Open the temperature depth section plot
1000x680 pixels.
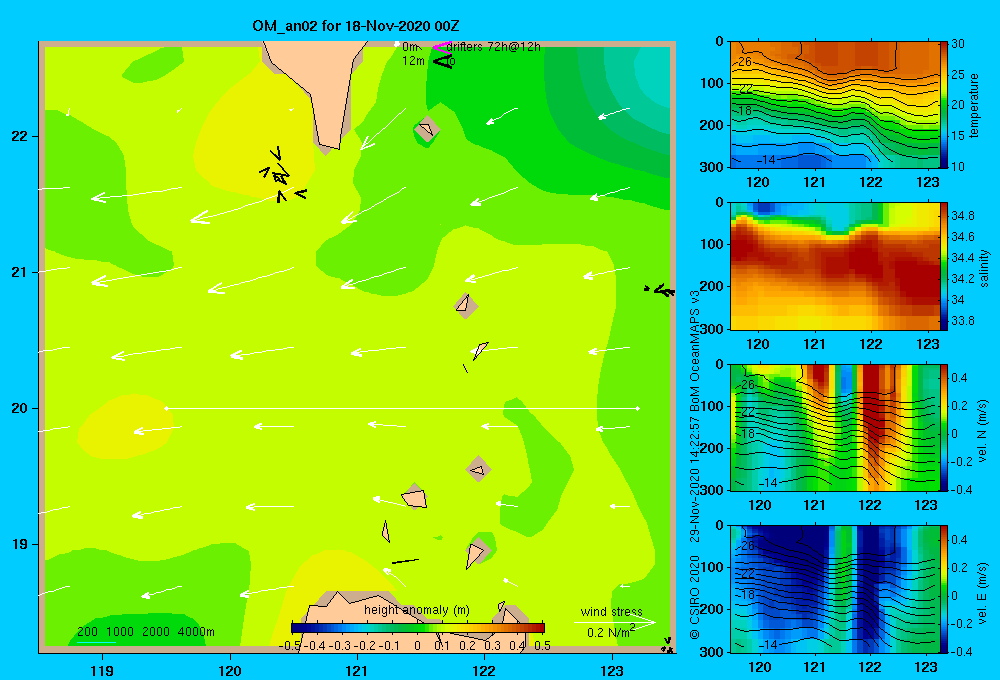tap(835, 105)
